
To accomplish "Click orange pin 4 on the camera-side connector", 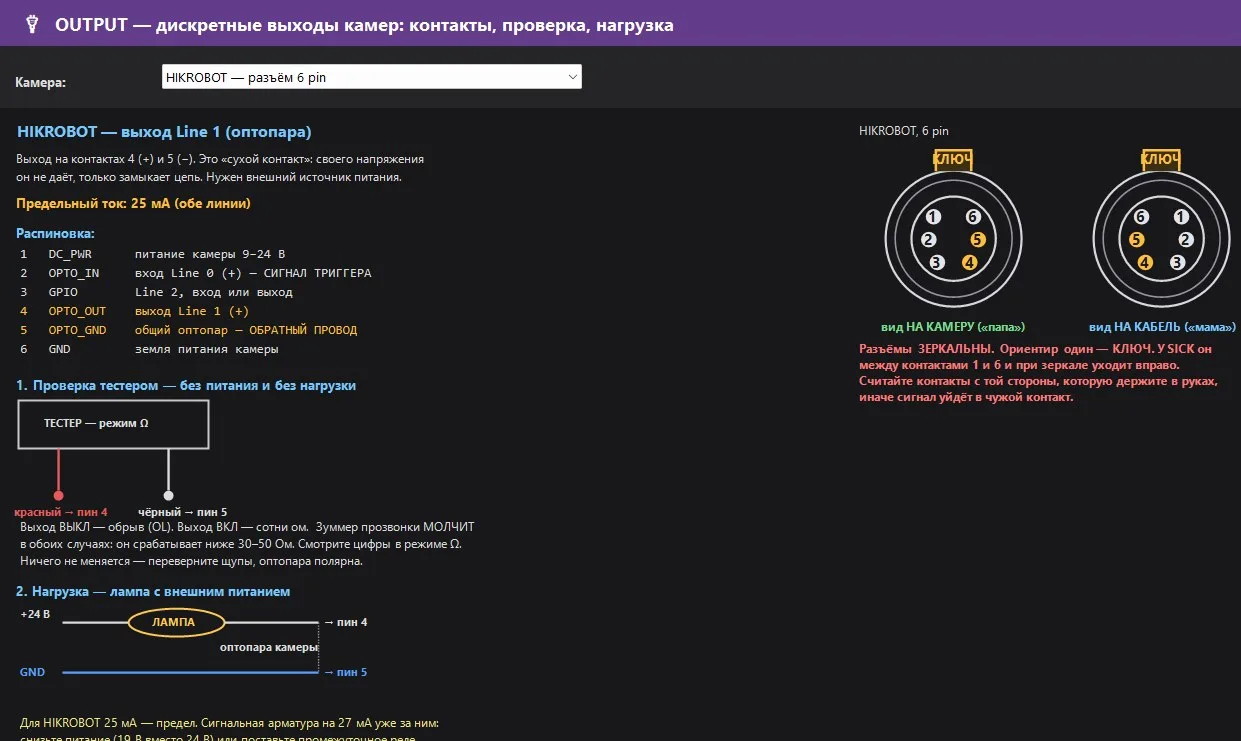I will [x=969, y=263].
